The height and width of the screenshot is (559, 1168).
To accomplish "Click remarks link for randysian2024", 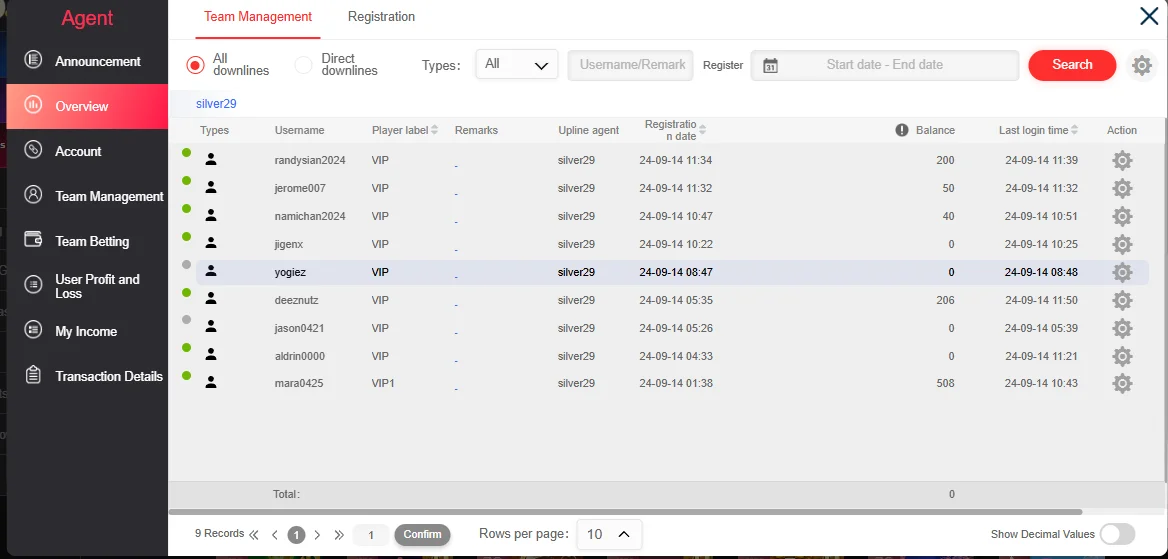I will [x=456, y=163].
